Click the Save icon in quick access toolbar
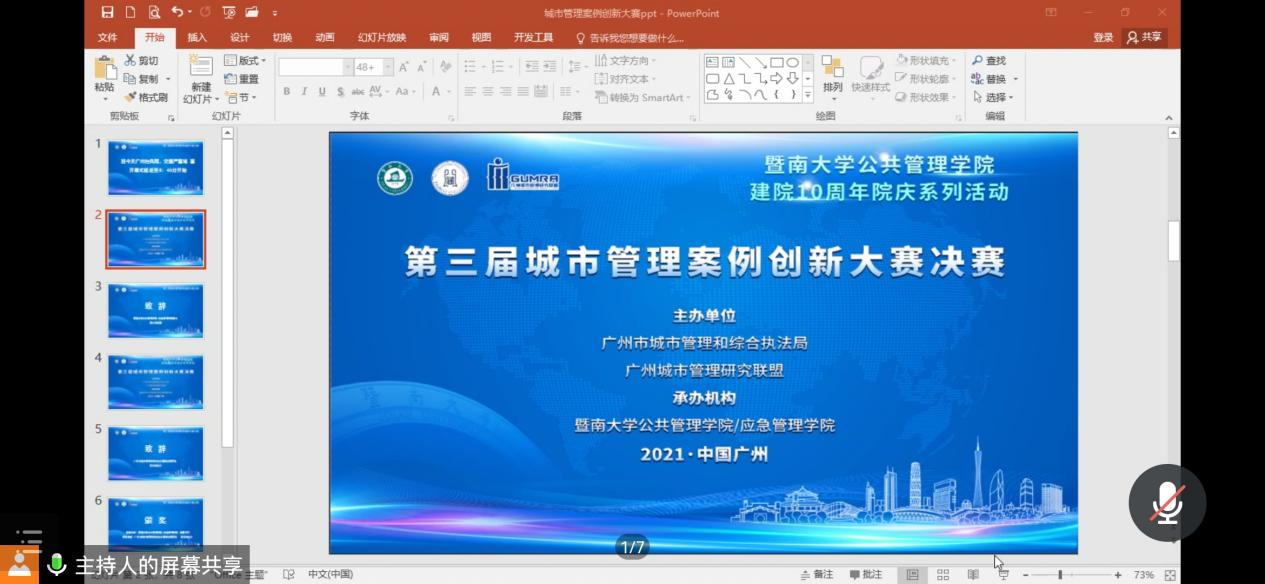The height and width of the screenshot is (584, 1265). pyautogui.click(x=107, y=13)
